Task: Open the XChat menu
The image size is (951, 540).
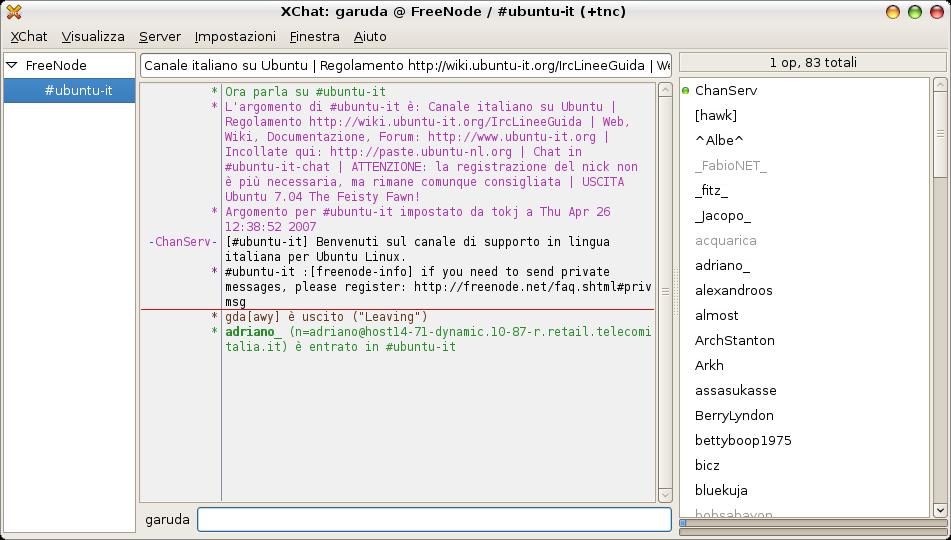Action: (x=29, y=36)
